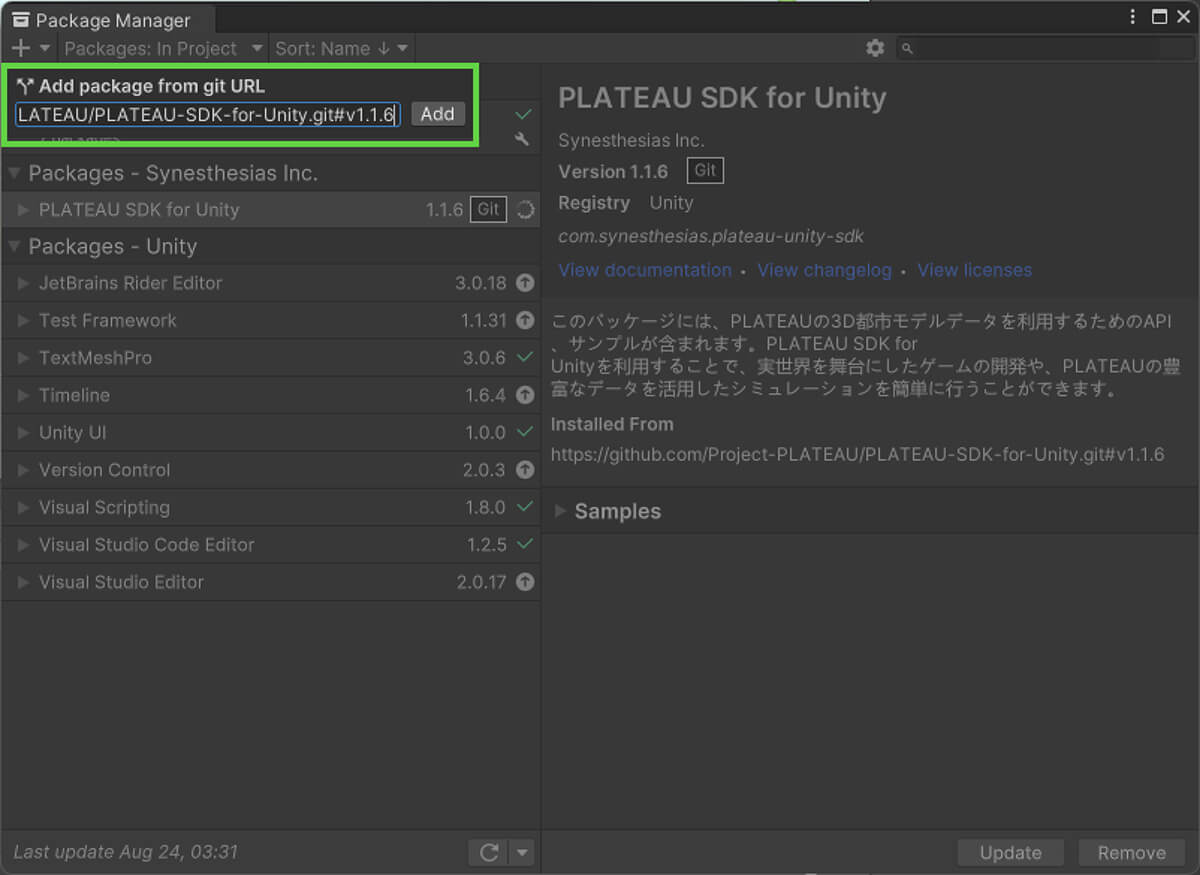Open the Package Manager settings gear
This screenshot has width=1200, height=875.
875,48
